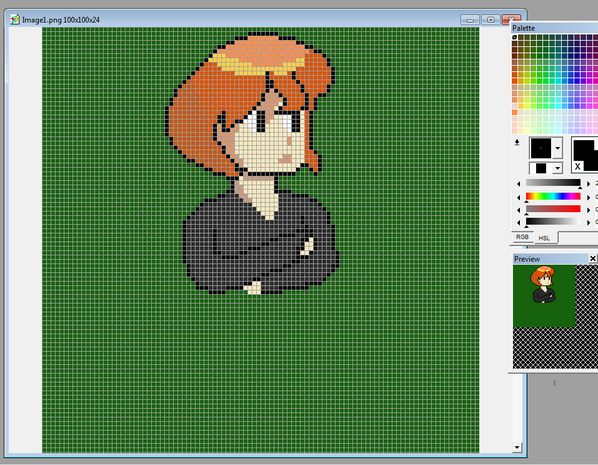Increase lightness with its right arrow

pos(588,222)
